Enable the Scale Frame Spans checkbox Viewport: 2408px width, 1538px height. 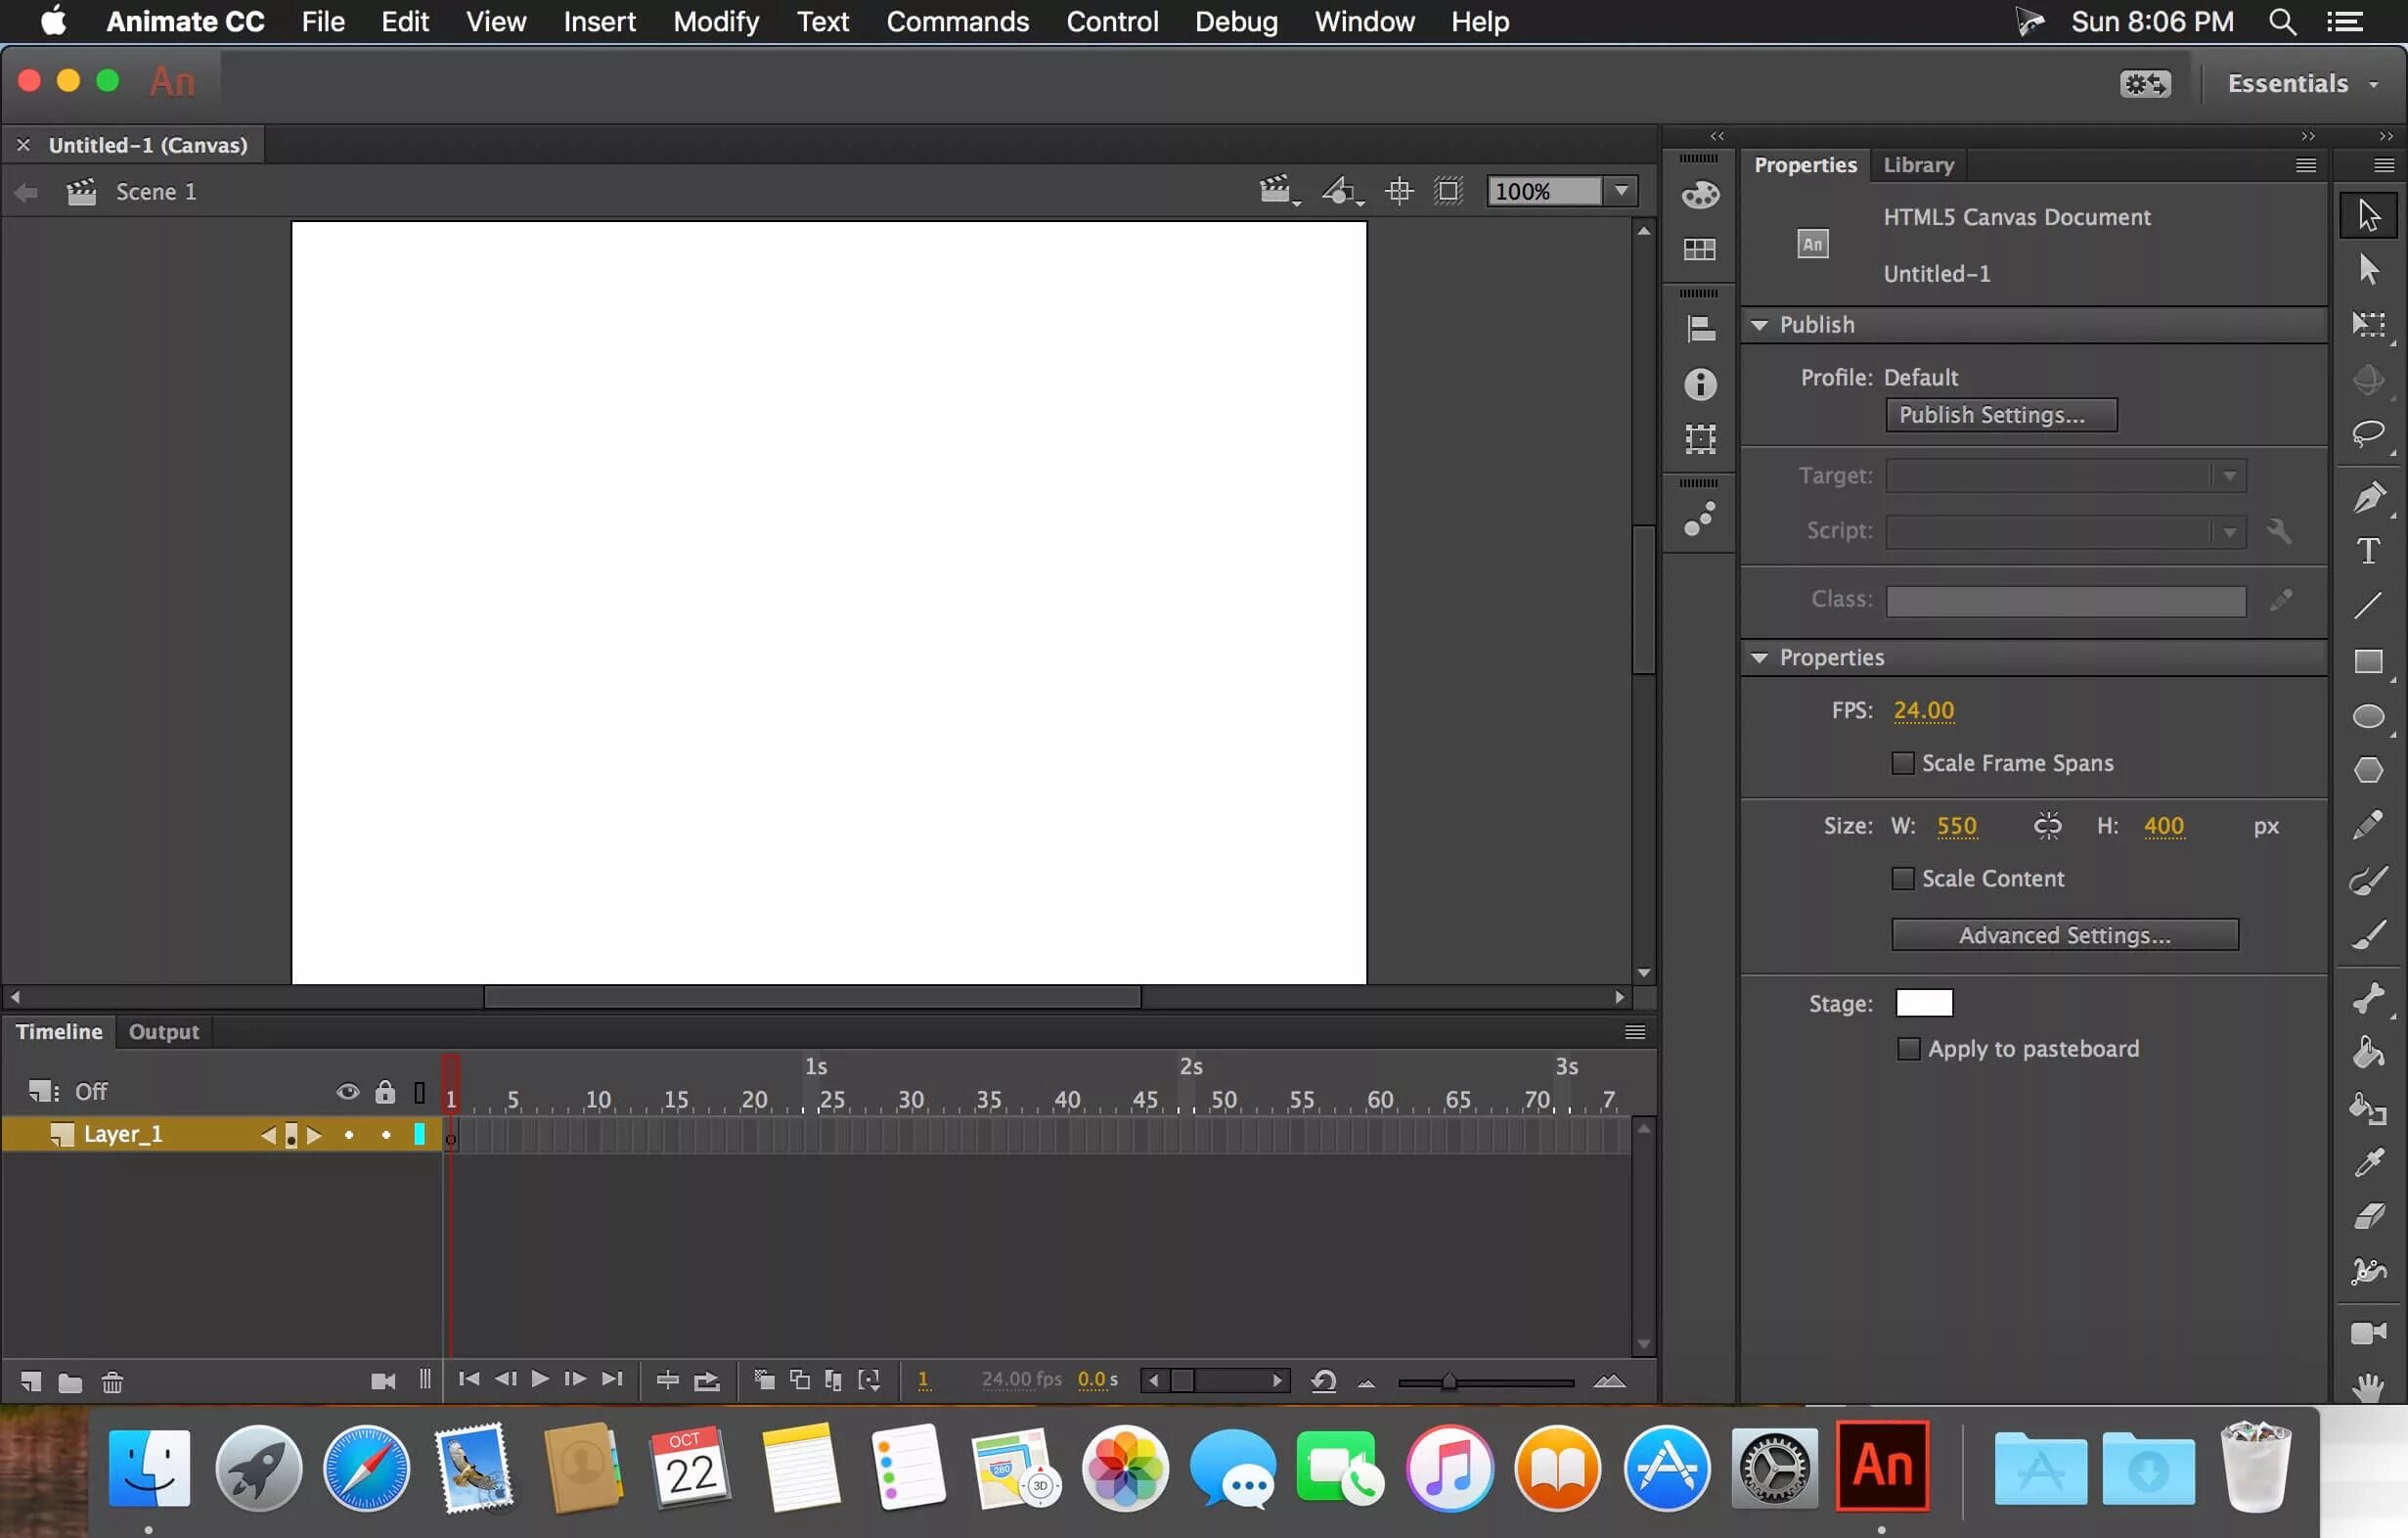[1903, 763]
